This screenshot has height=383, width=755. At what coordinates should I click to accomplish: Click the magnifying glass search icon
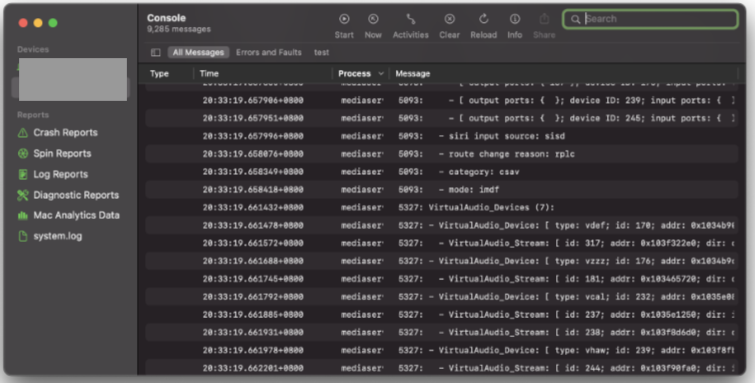pos(575,19)
